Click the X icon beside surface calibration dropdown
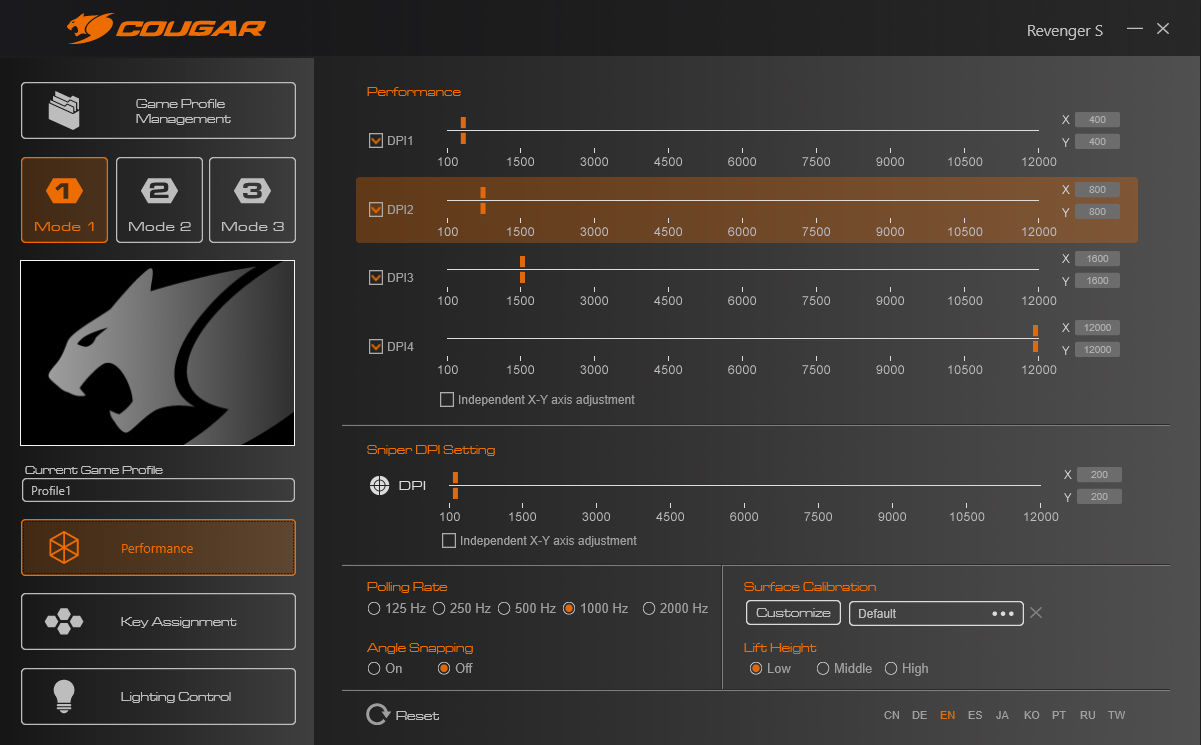This screenshot has width=1201, height=745. [x=1036, y=612]
